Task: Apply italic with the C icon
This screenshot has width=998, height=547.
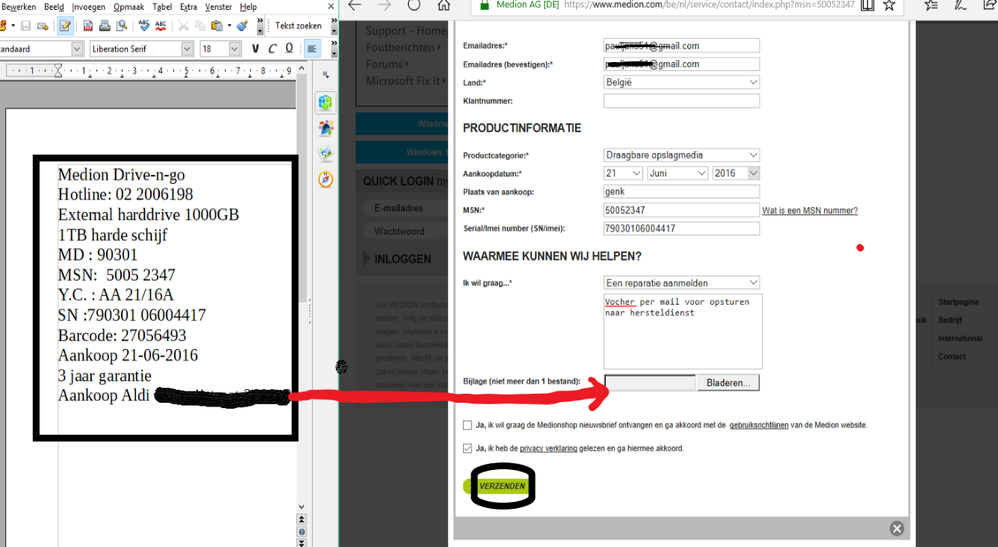Action: 272,48
